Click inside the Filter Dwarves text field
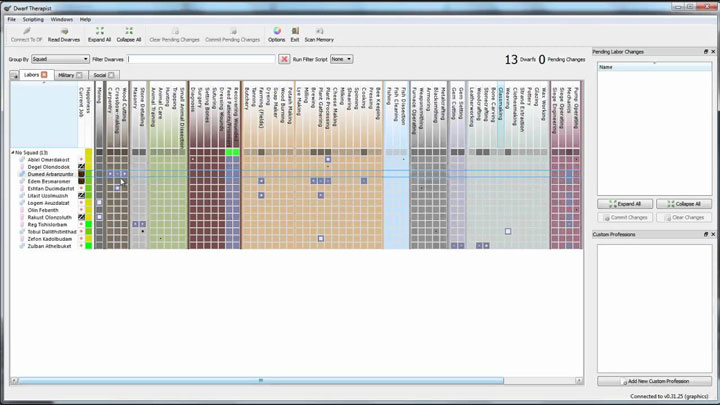This screenshot has width=720, height=405. [202, 59]
